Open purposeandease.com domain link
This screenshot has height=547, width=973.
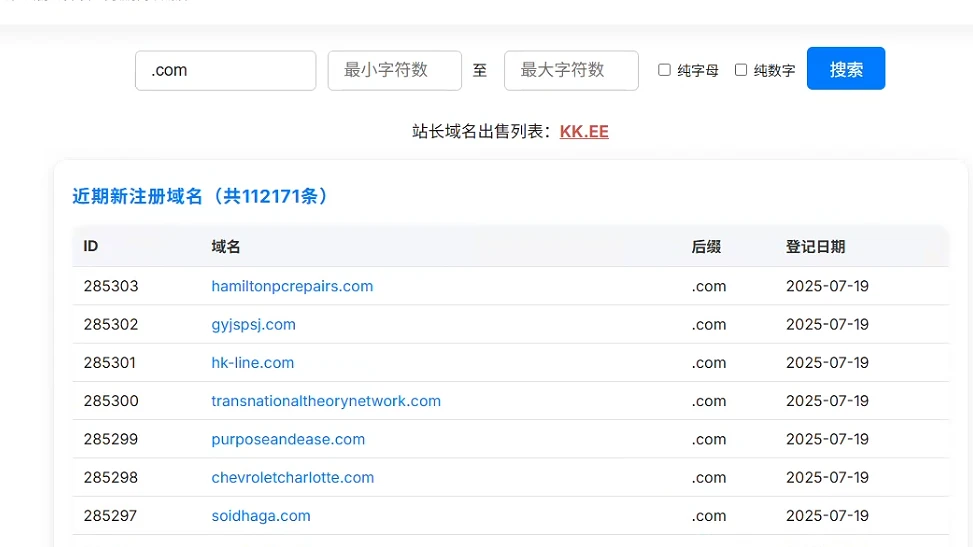(x=288, y=439)
